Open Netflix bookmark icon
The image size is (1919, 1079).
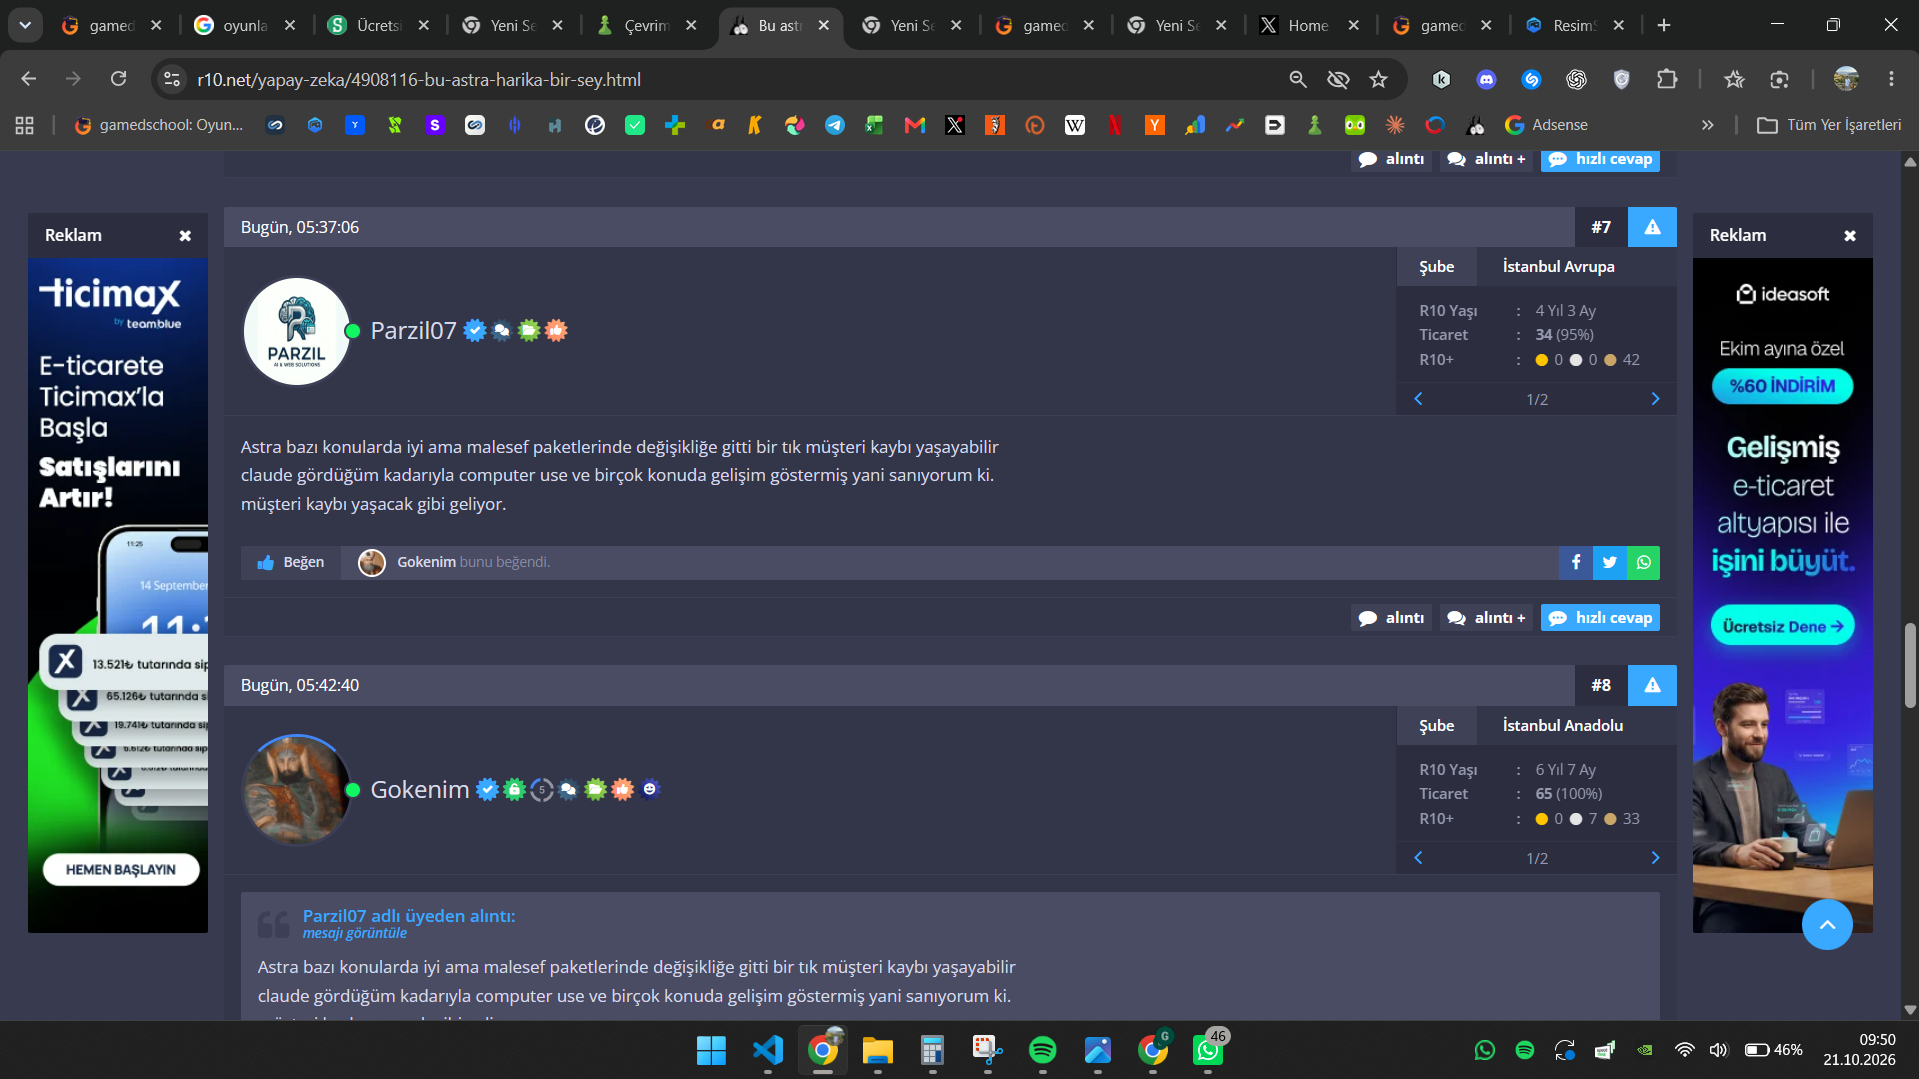click(x=1114, y=125)
